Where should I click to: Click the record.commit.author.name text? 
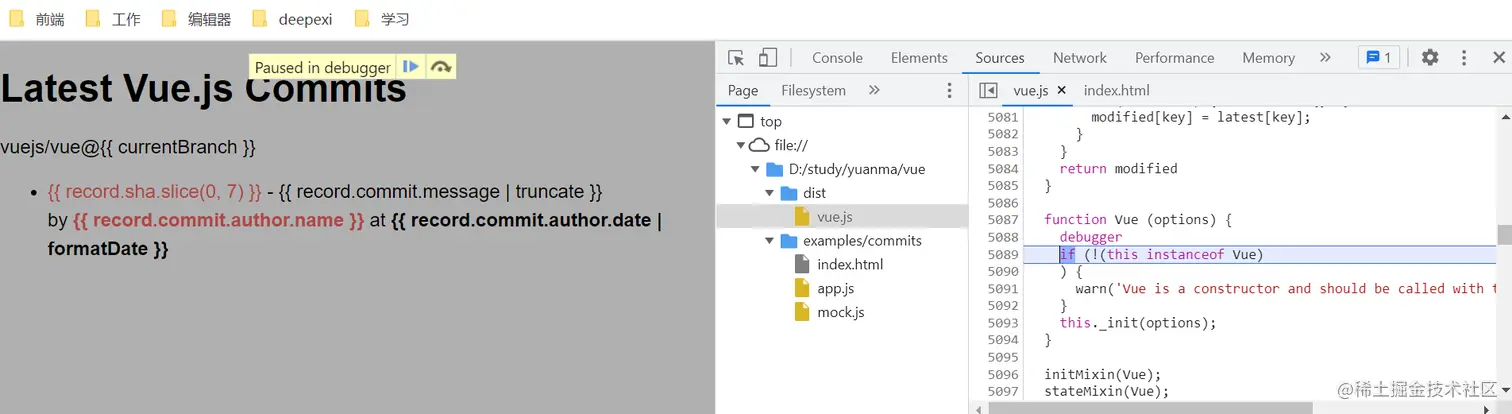coord(219,220)
